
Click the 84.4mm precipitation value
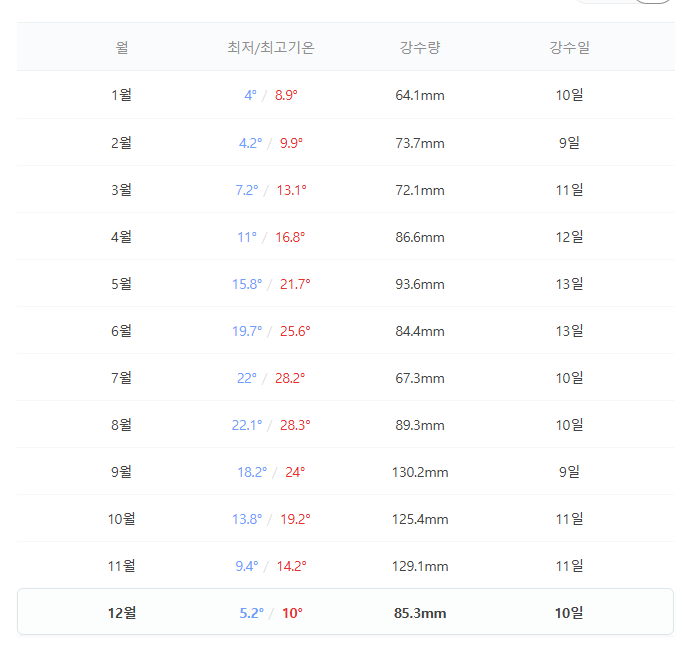[420, 332]
